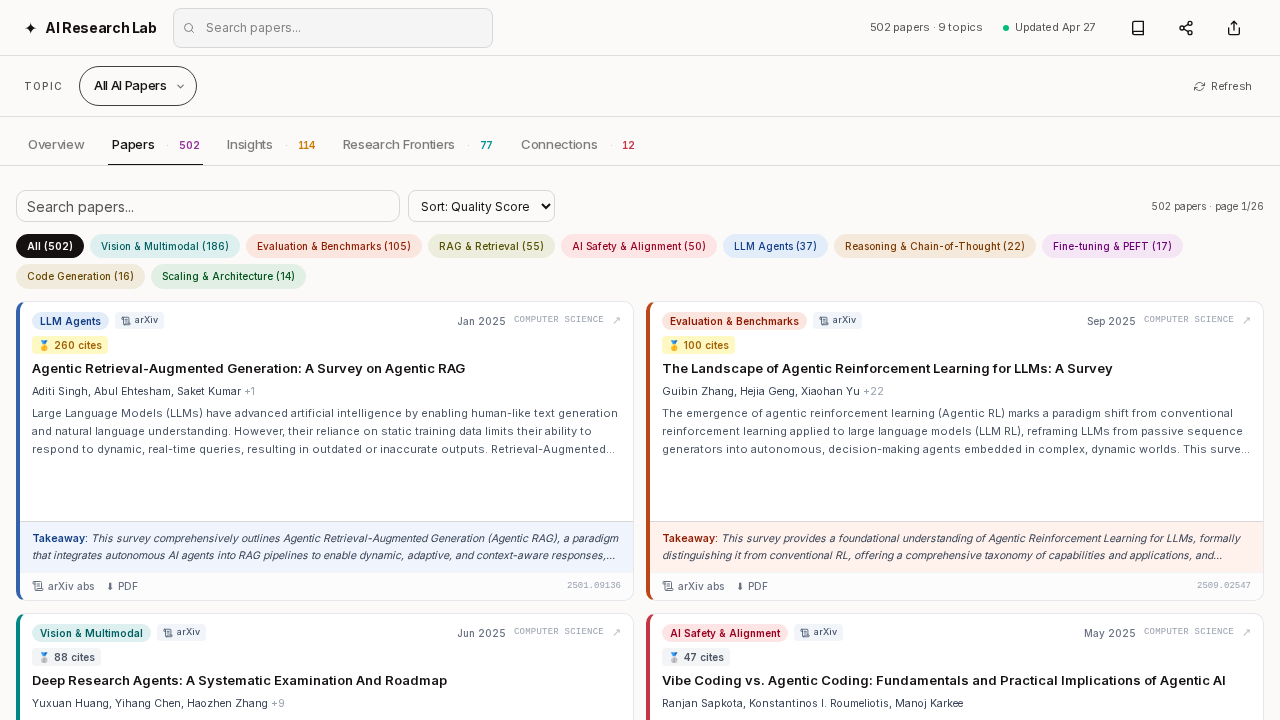Viewport: 1280px width, 720px height.
Task: Click the export upload icon in header
Action: pos(1234,28)
